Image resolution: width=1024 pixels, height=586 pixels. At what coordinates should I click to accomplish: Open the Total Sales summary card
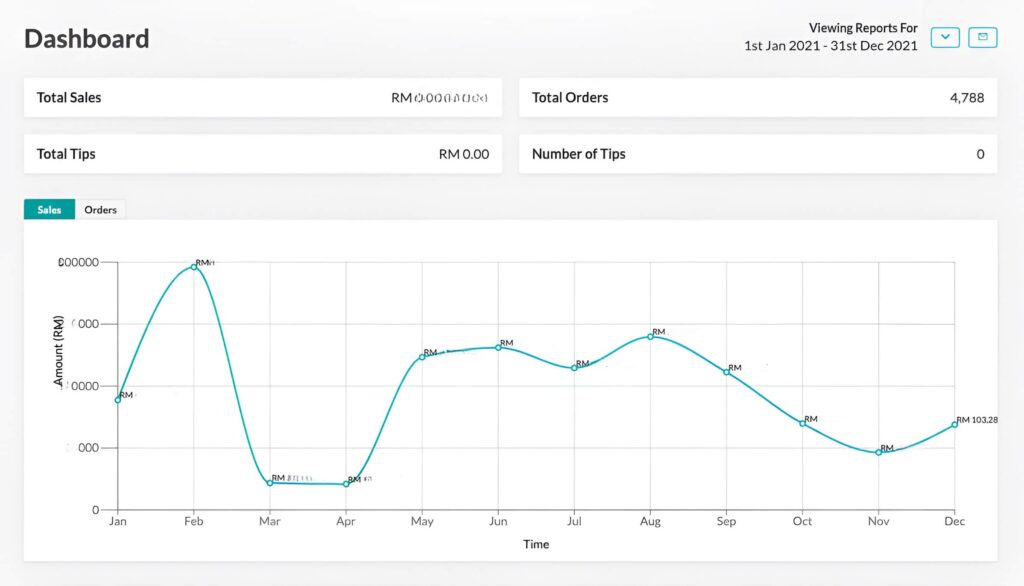click(262, 97)
